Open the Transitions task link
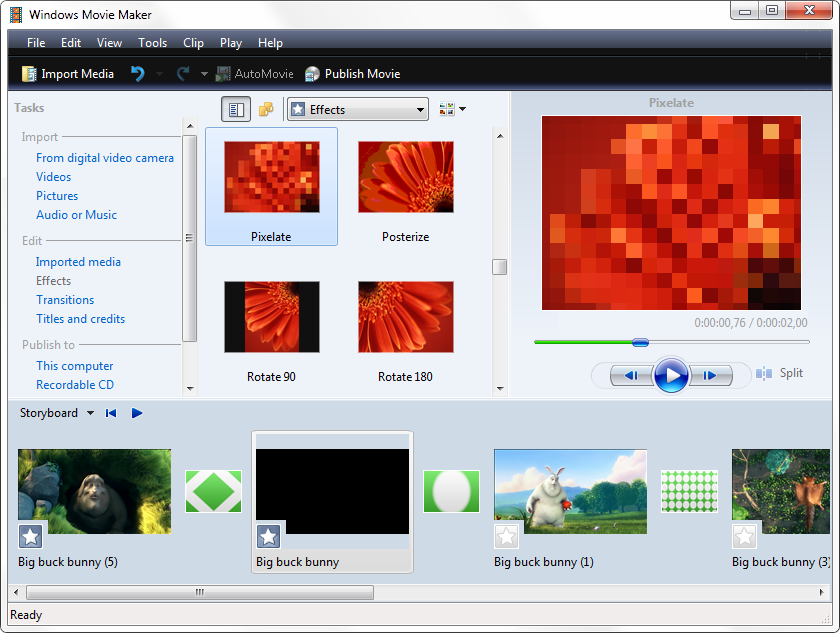The height and width of the screenshot is (633, 840). tap(65, 300)
